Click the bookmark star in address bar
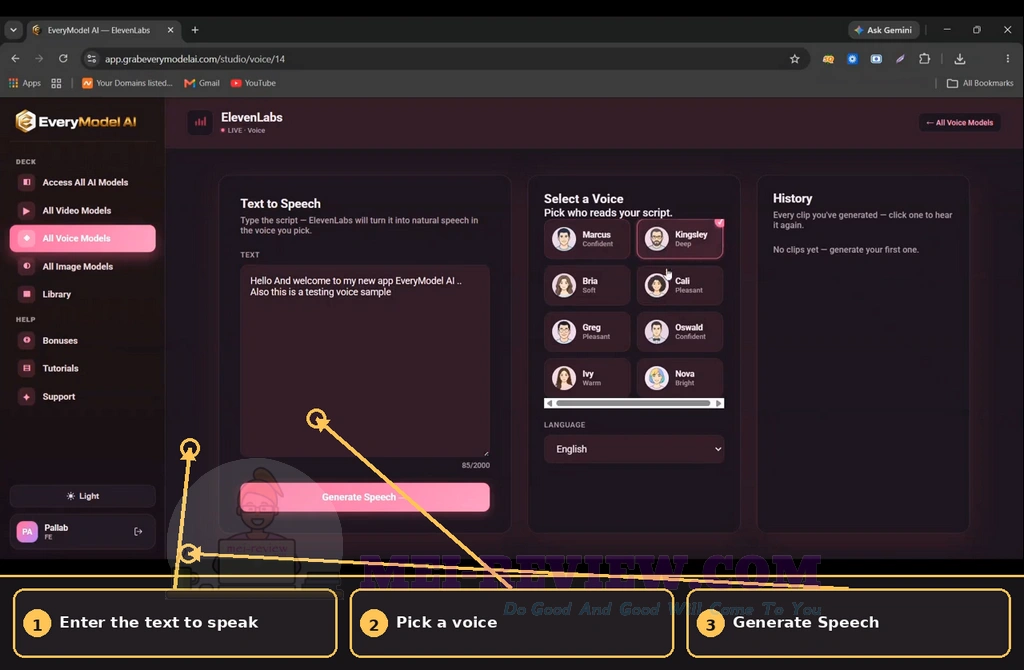 point(794,59)
